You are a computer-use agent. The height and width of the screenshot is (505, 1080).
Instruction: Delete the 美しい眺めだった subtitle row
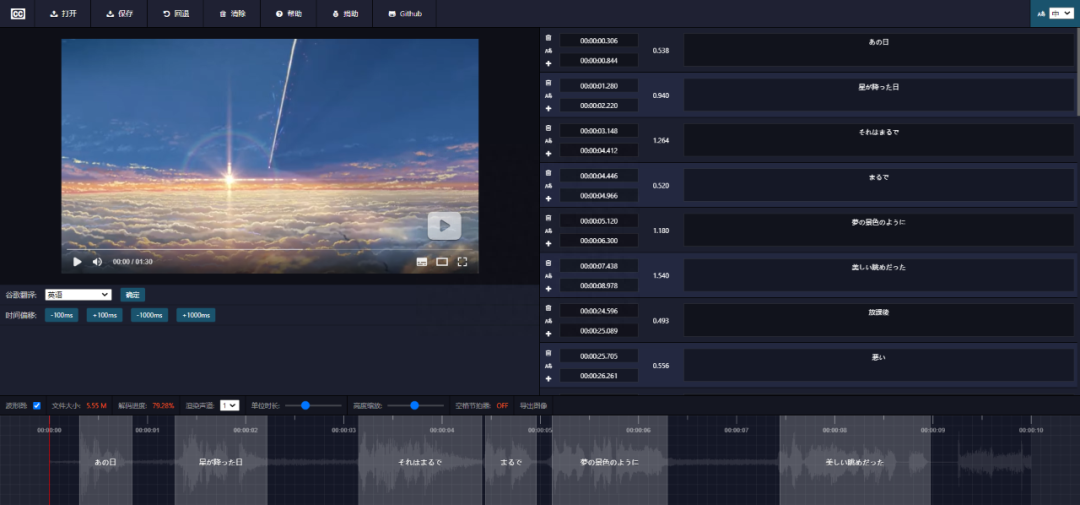548,263
